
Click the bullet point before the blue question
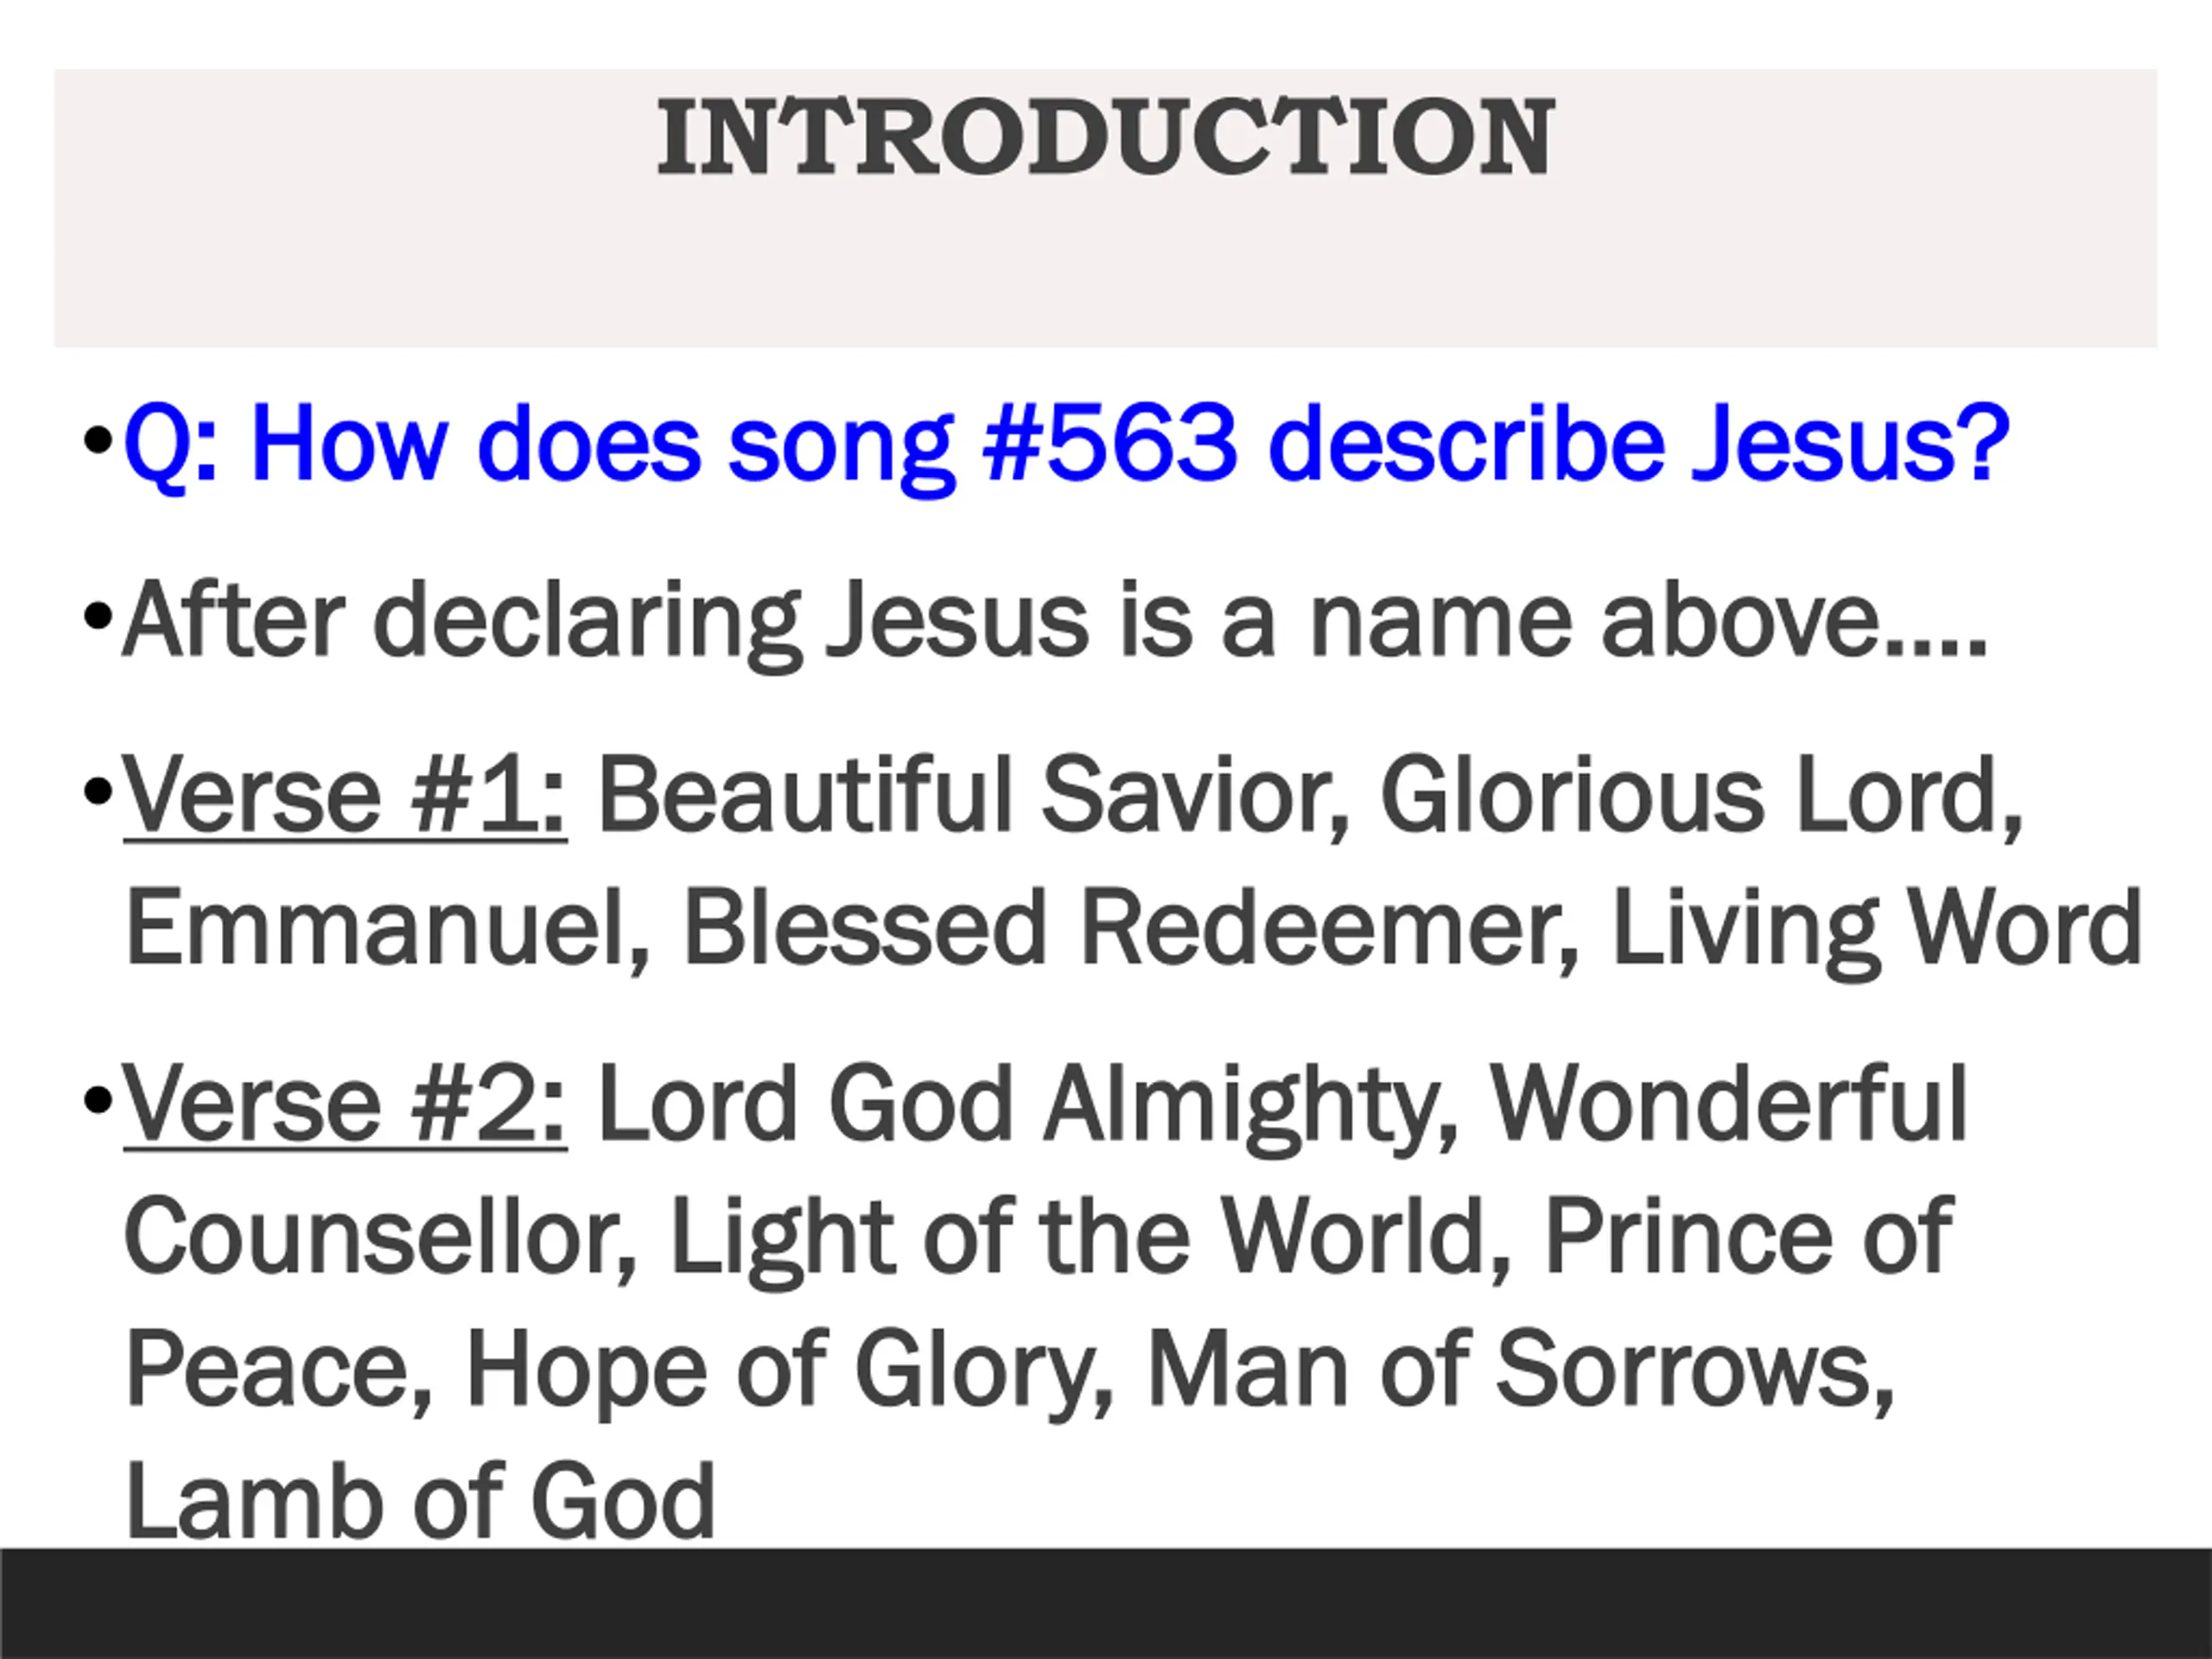[x=97, y=440]
